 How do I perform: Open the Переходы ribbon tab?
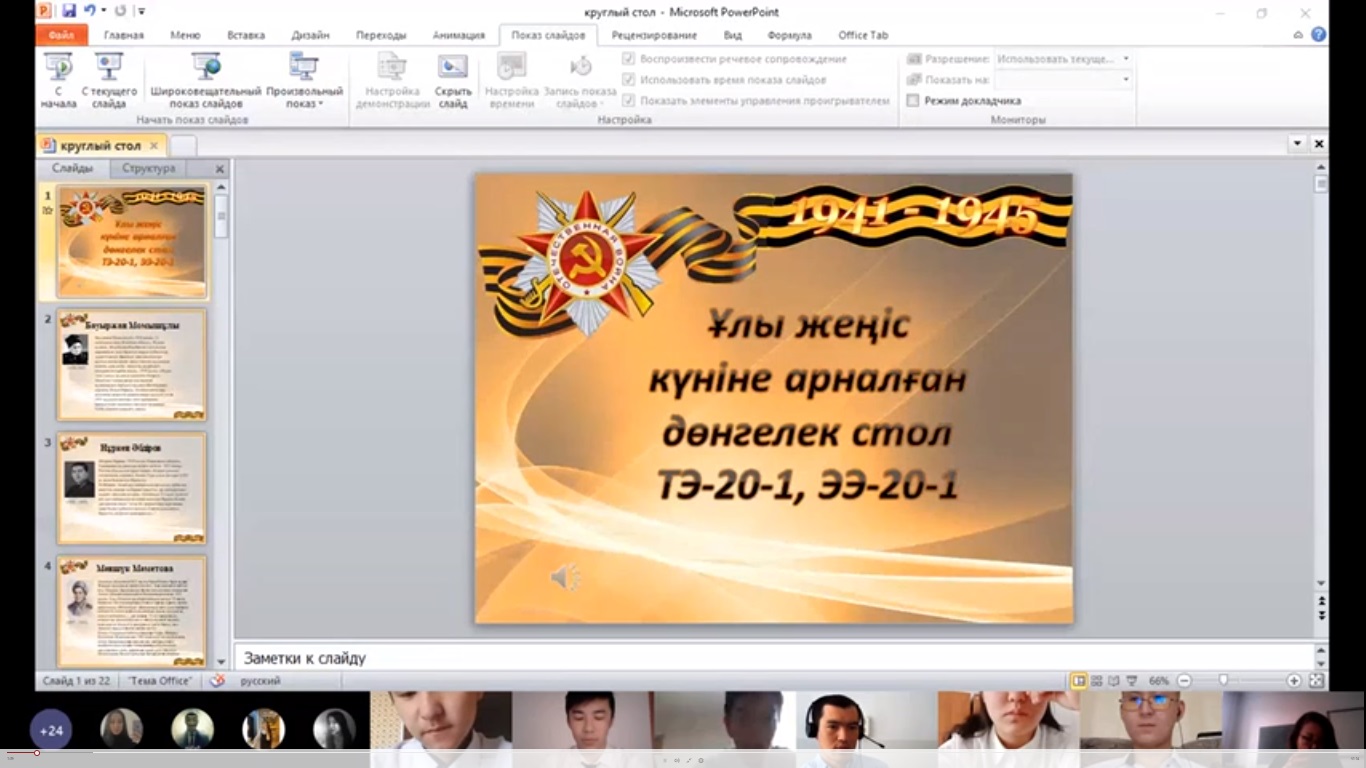tap(381, 35)
